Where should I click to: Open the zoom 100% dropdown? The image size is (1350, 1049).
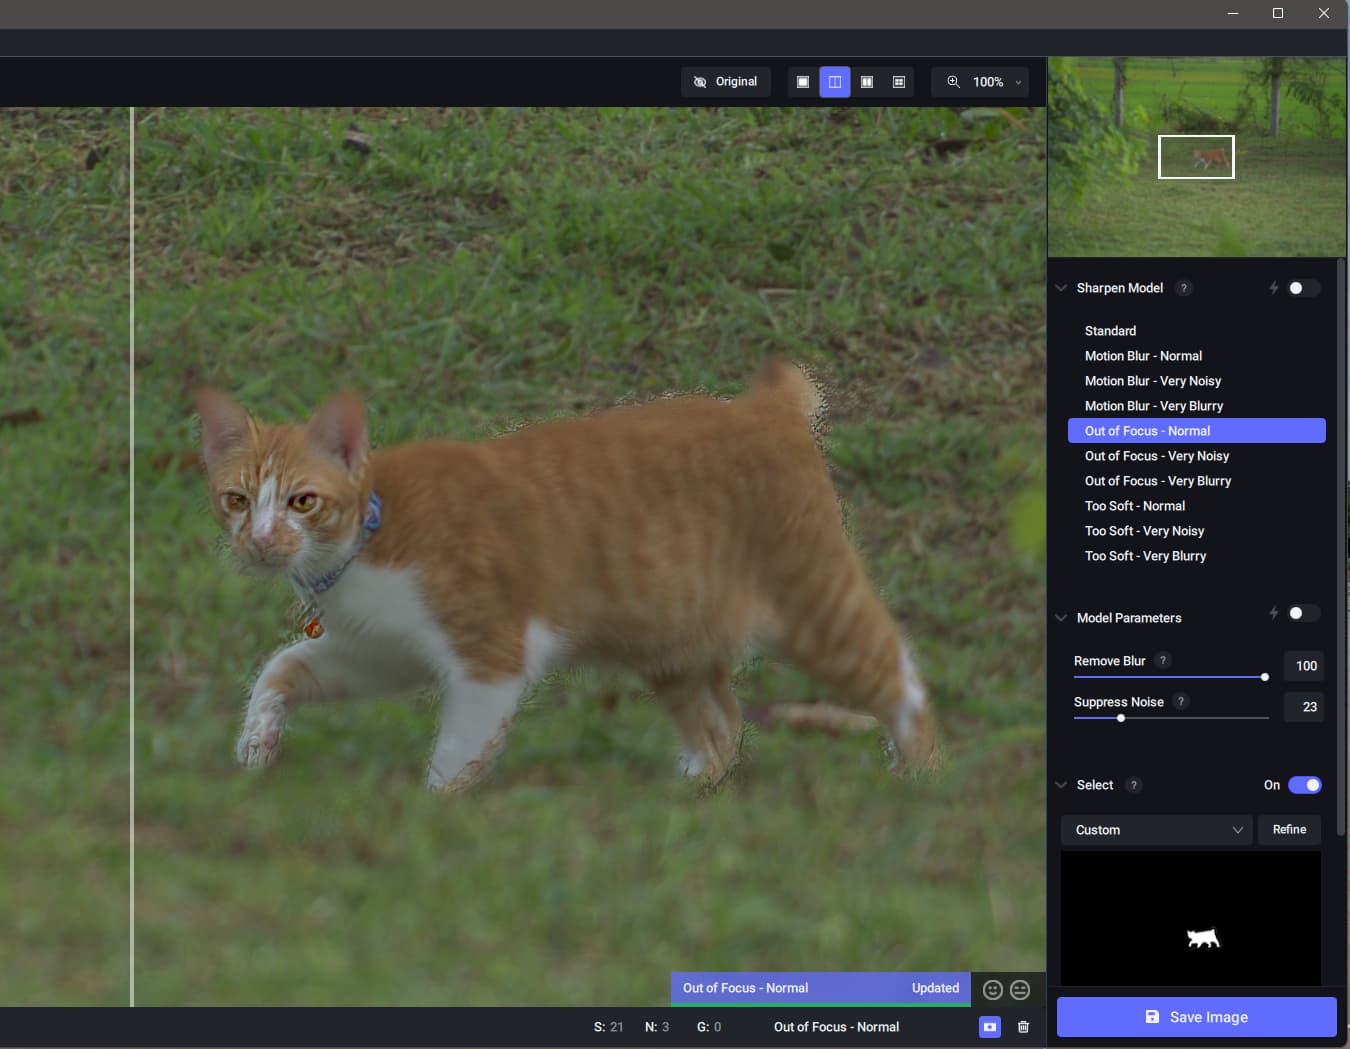987,82
